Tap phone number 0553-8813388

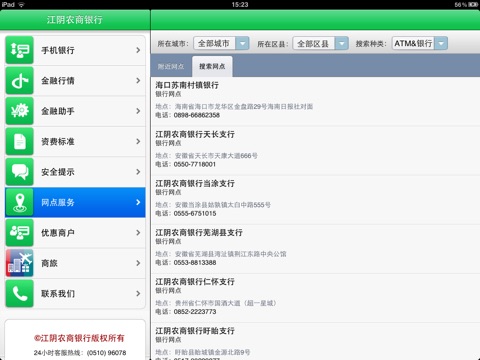pyautogui.click(x=195, y=263)
